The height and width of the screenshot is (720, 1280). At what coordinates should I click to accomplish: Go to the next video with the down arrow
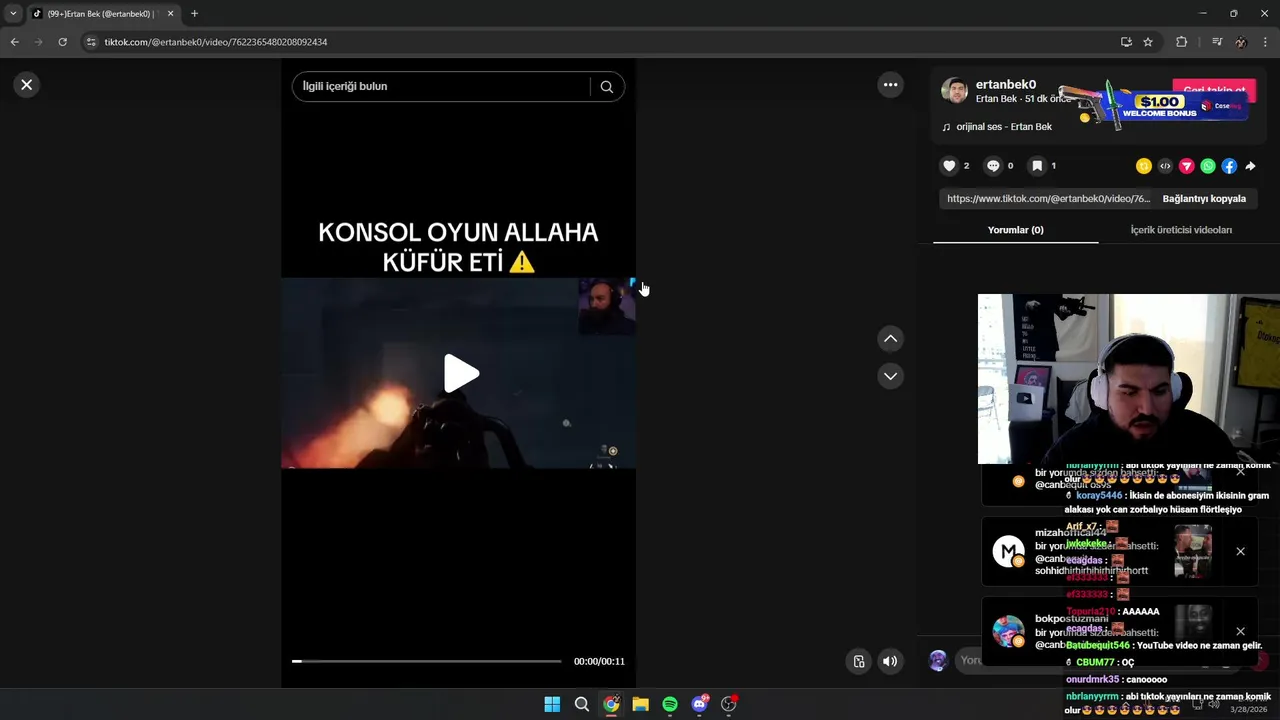pyautogui.click(x=890, y=376)
